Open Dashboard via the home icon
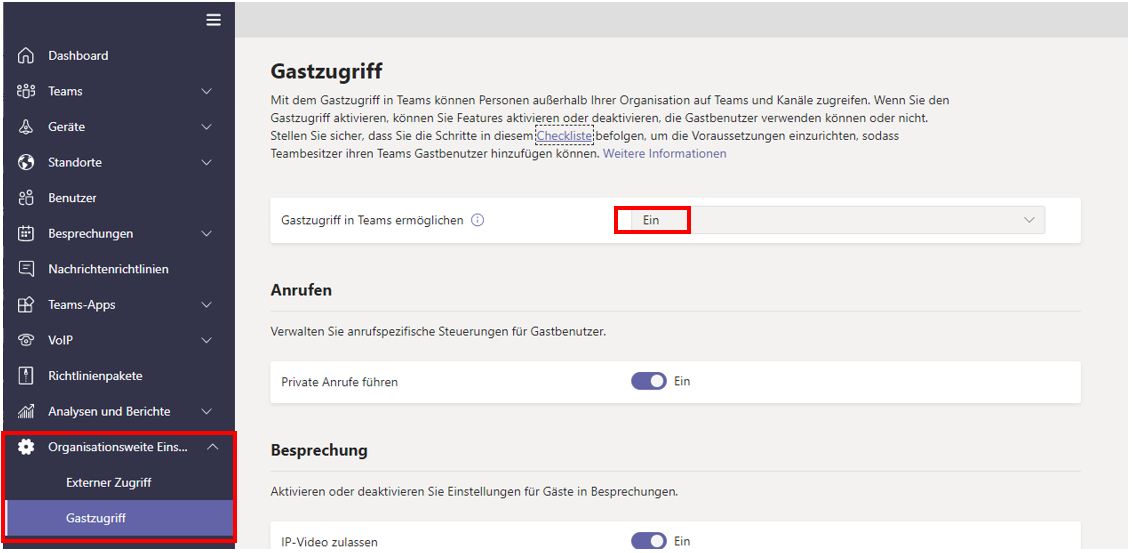This screenshot has width=1132, height=553. [26, 56]
